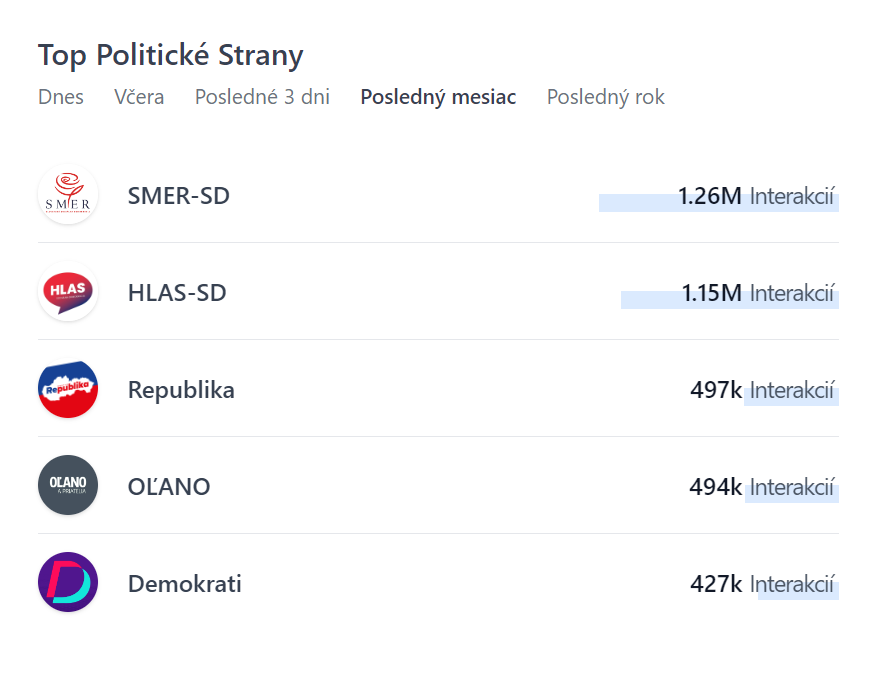Go to the OĽANO party name
Viewport: 876px width, 685px height.
[169, 487]
